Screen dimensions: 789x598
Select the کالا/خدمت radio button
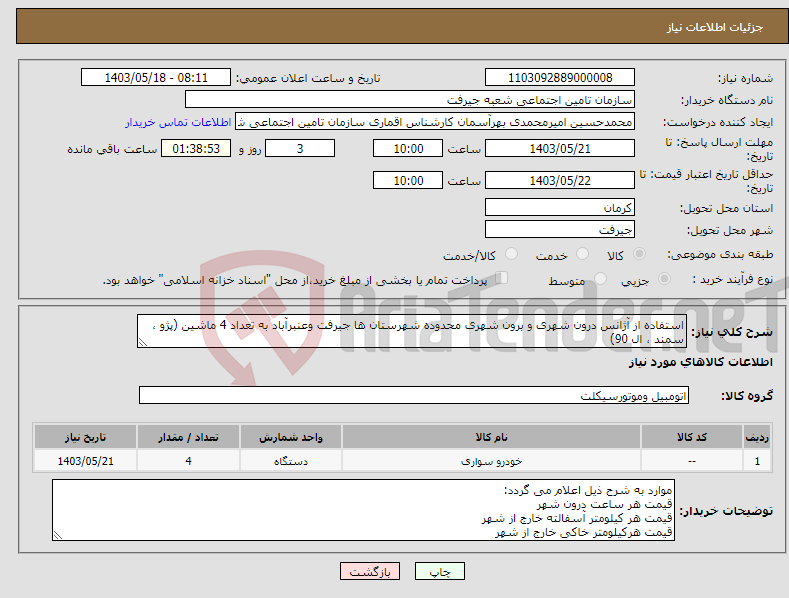[511, 254]
